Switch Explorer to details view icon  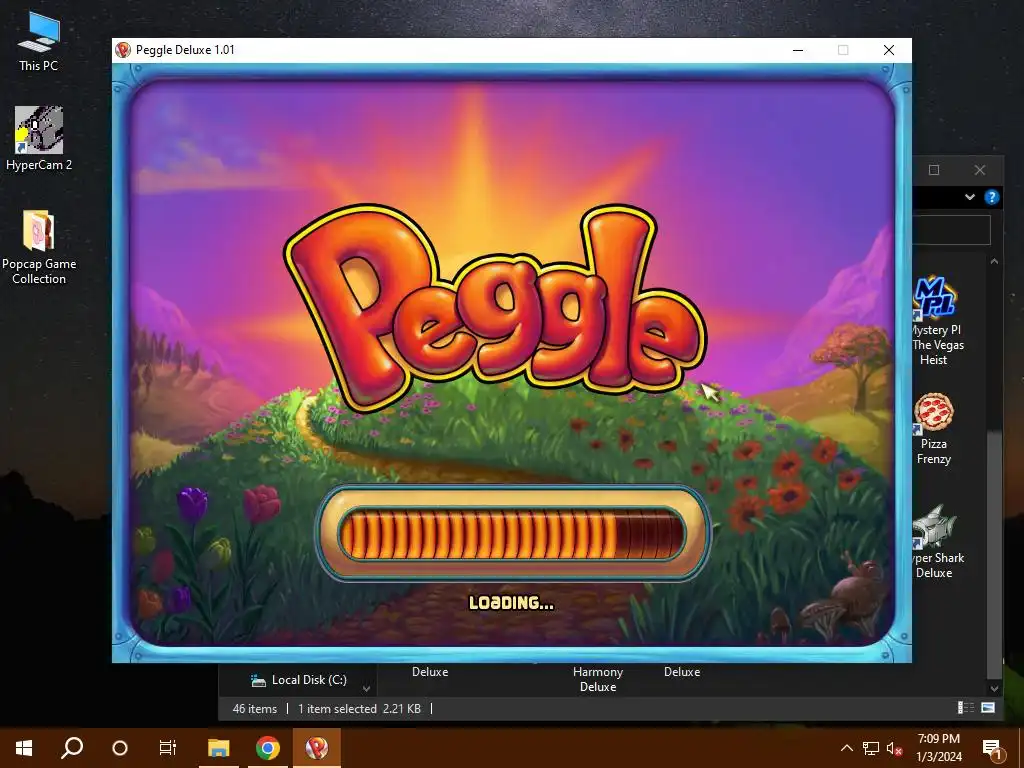tap(965, 707)
